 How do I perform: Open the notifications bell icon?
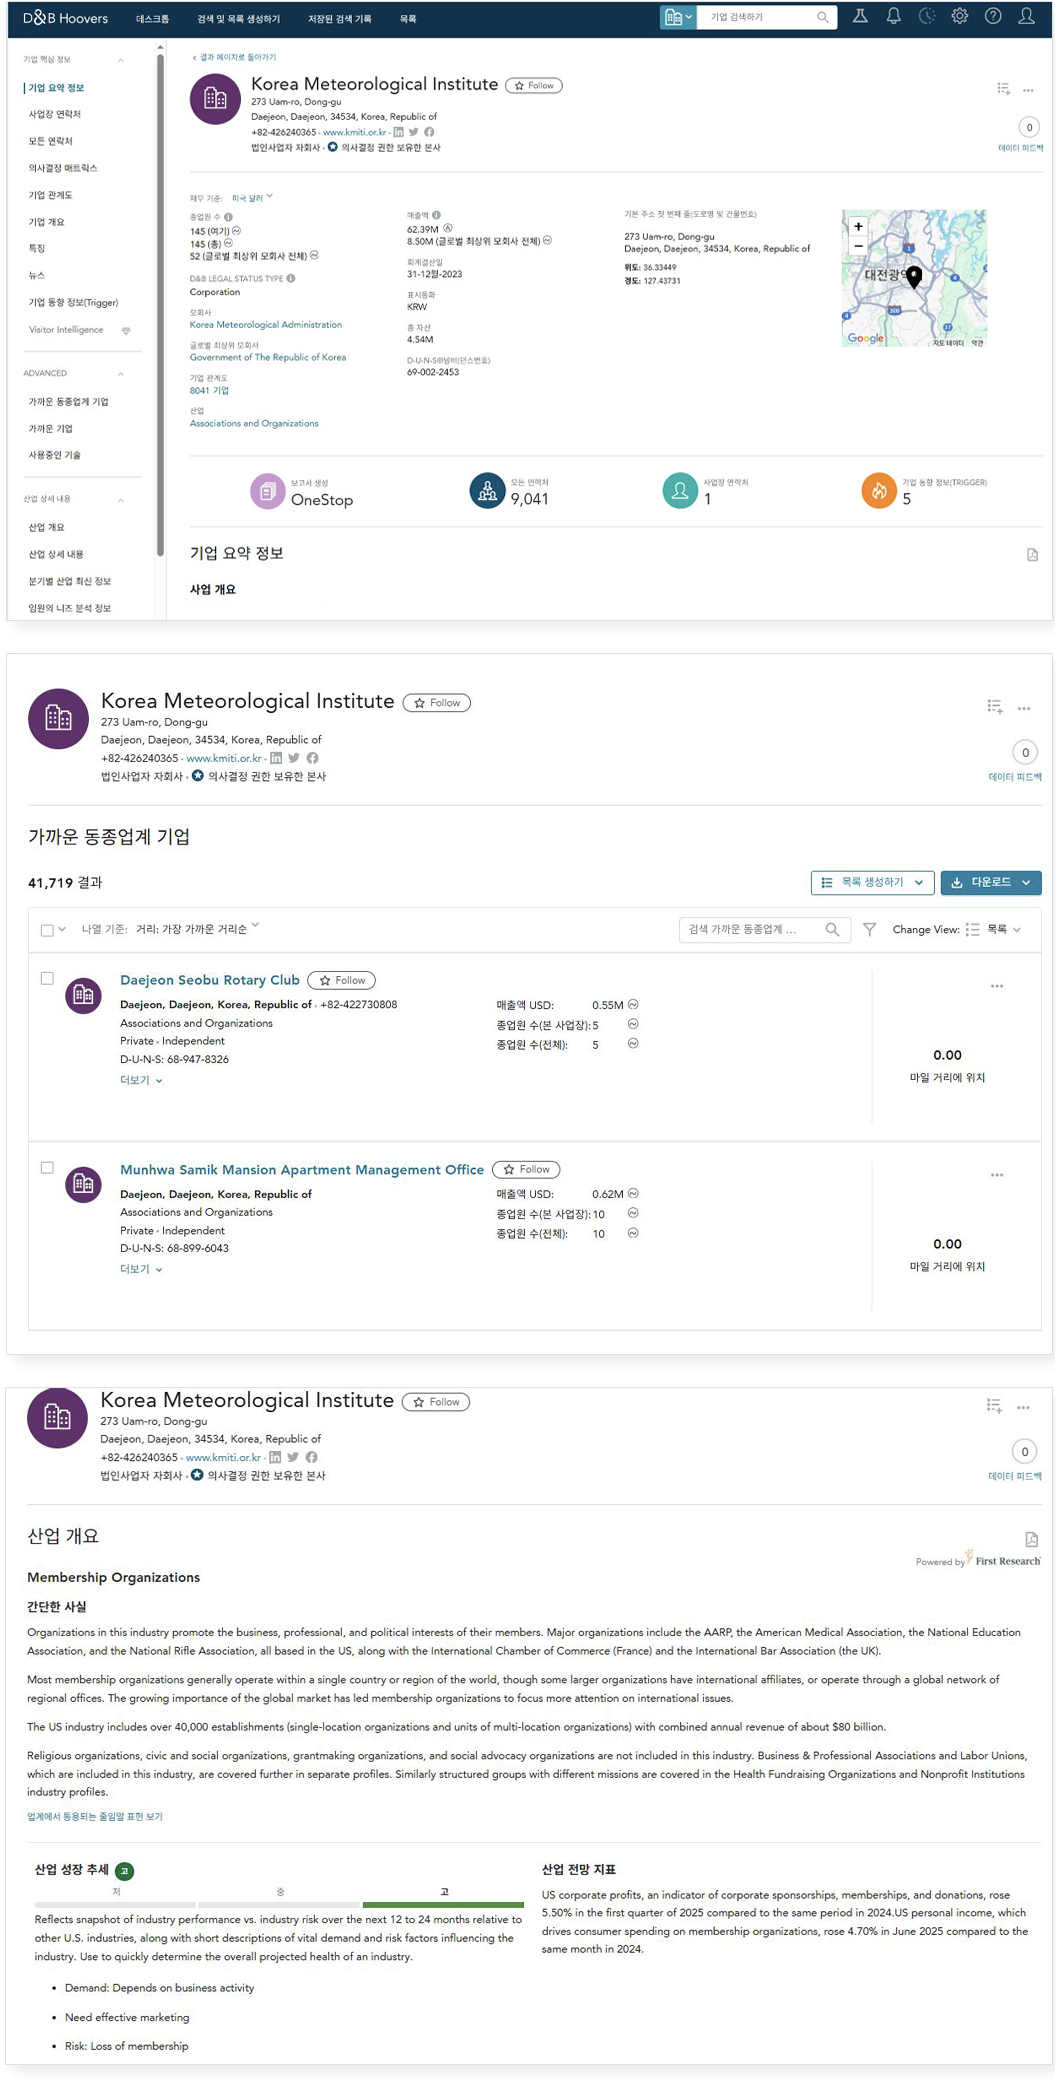[x=893, y=18]
